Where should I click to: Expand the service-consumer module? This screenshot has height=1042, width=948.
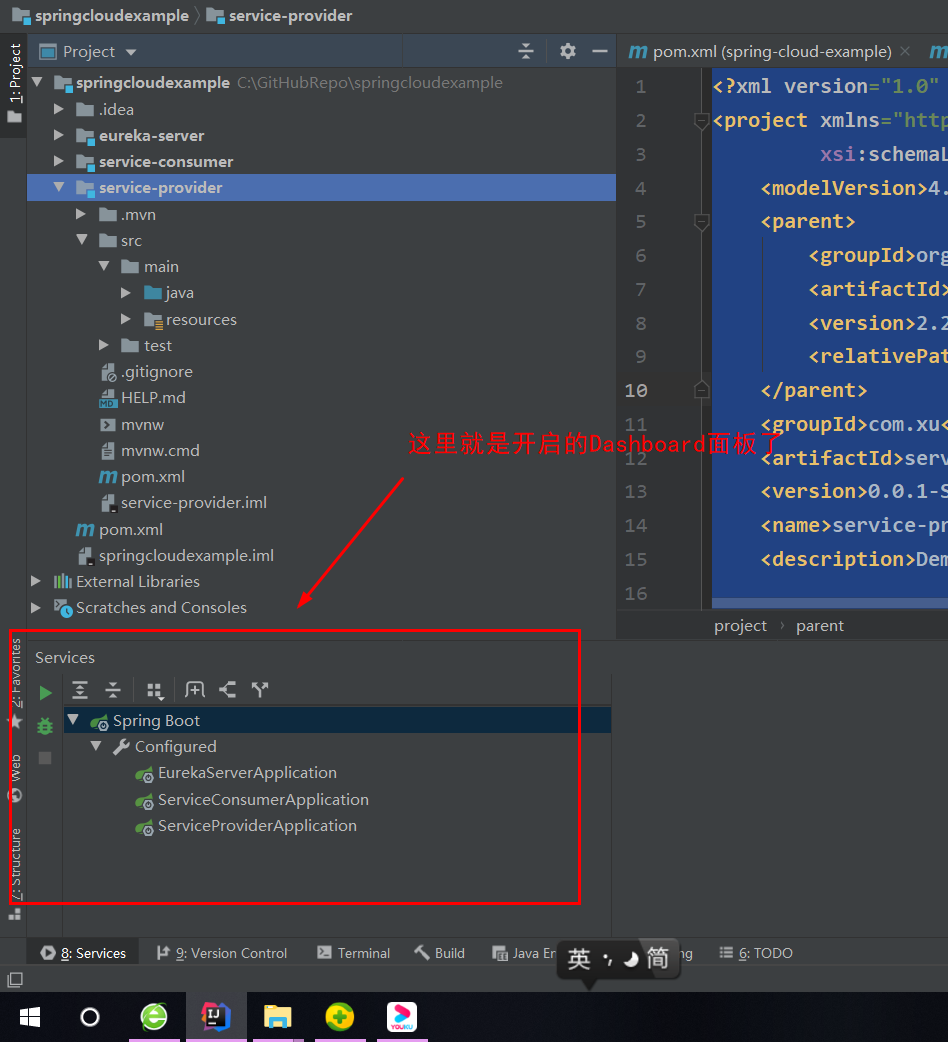click(x=58, y=161)
